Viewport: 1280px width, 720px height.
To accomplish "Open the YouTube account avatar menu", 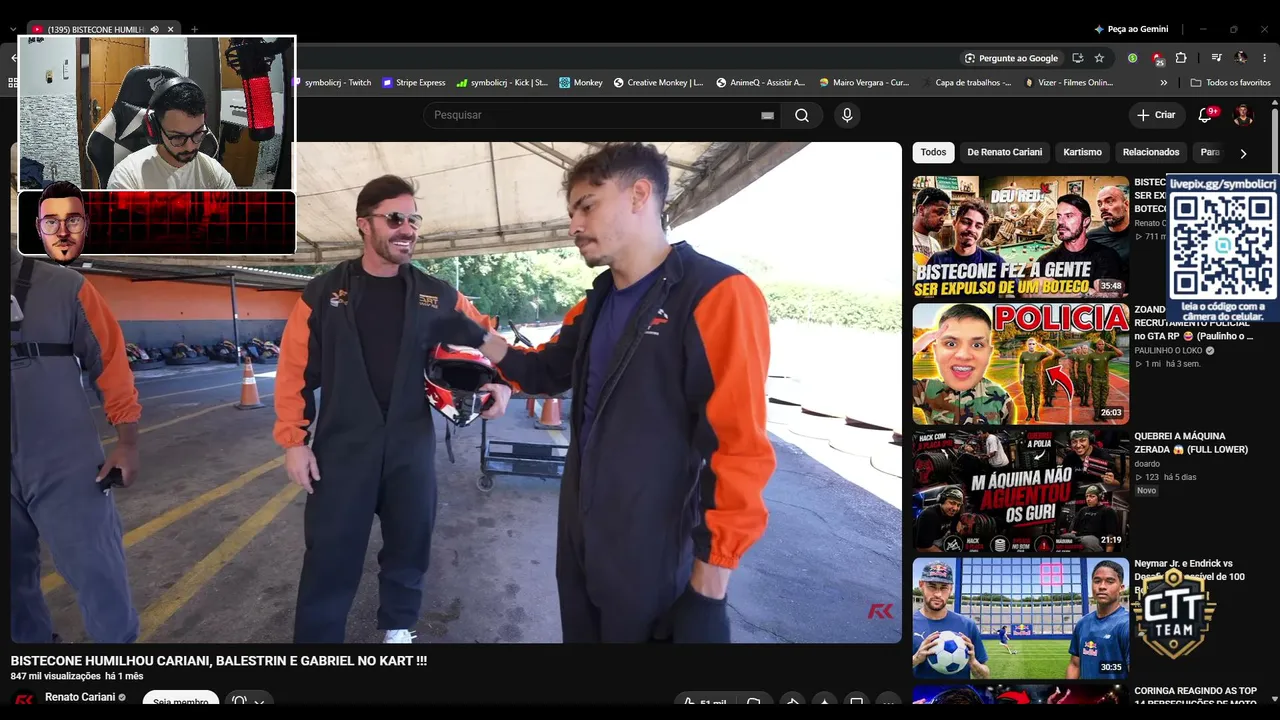I will click(1243, 115).
